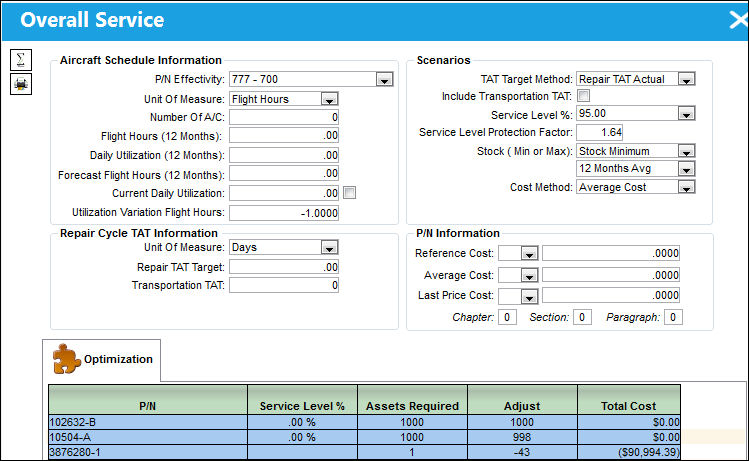The width and height of the screenshot is (749, 461).
Task: Open the 12 Months Avg dropdown
Action: click(x=686, y=169)
